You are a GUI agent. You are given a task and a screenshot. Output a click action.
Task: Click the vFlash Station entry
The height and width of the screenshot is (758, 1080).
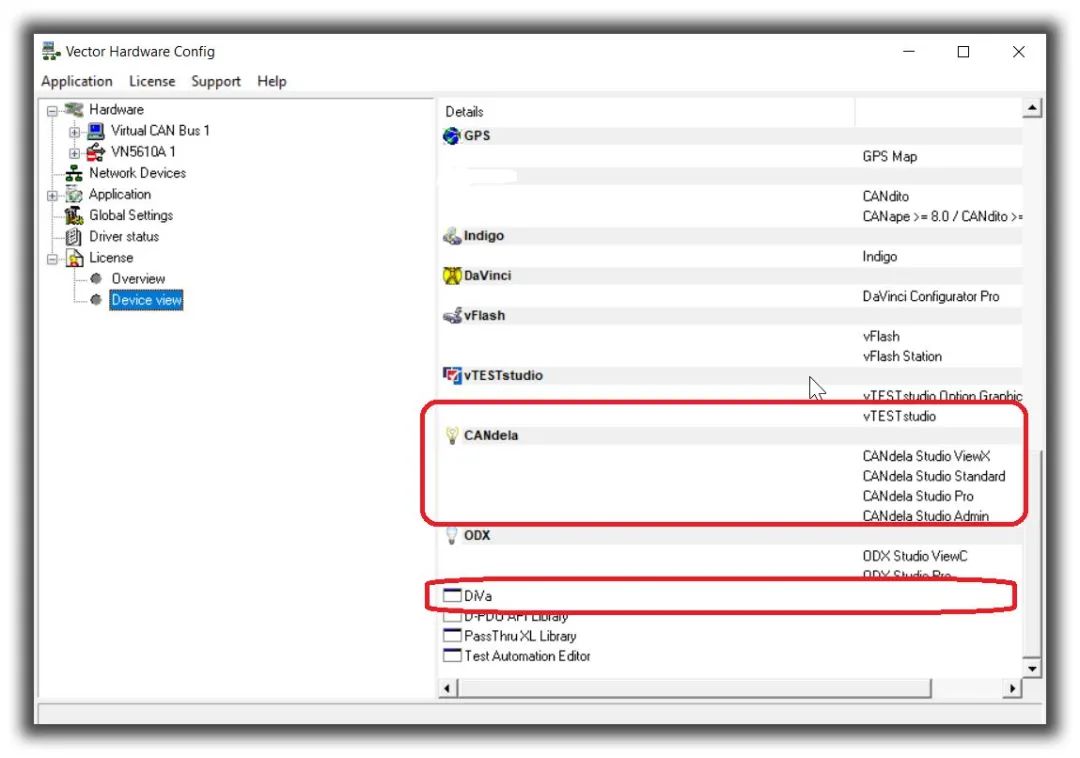[902, 356]
